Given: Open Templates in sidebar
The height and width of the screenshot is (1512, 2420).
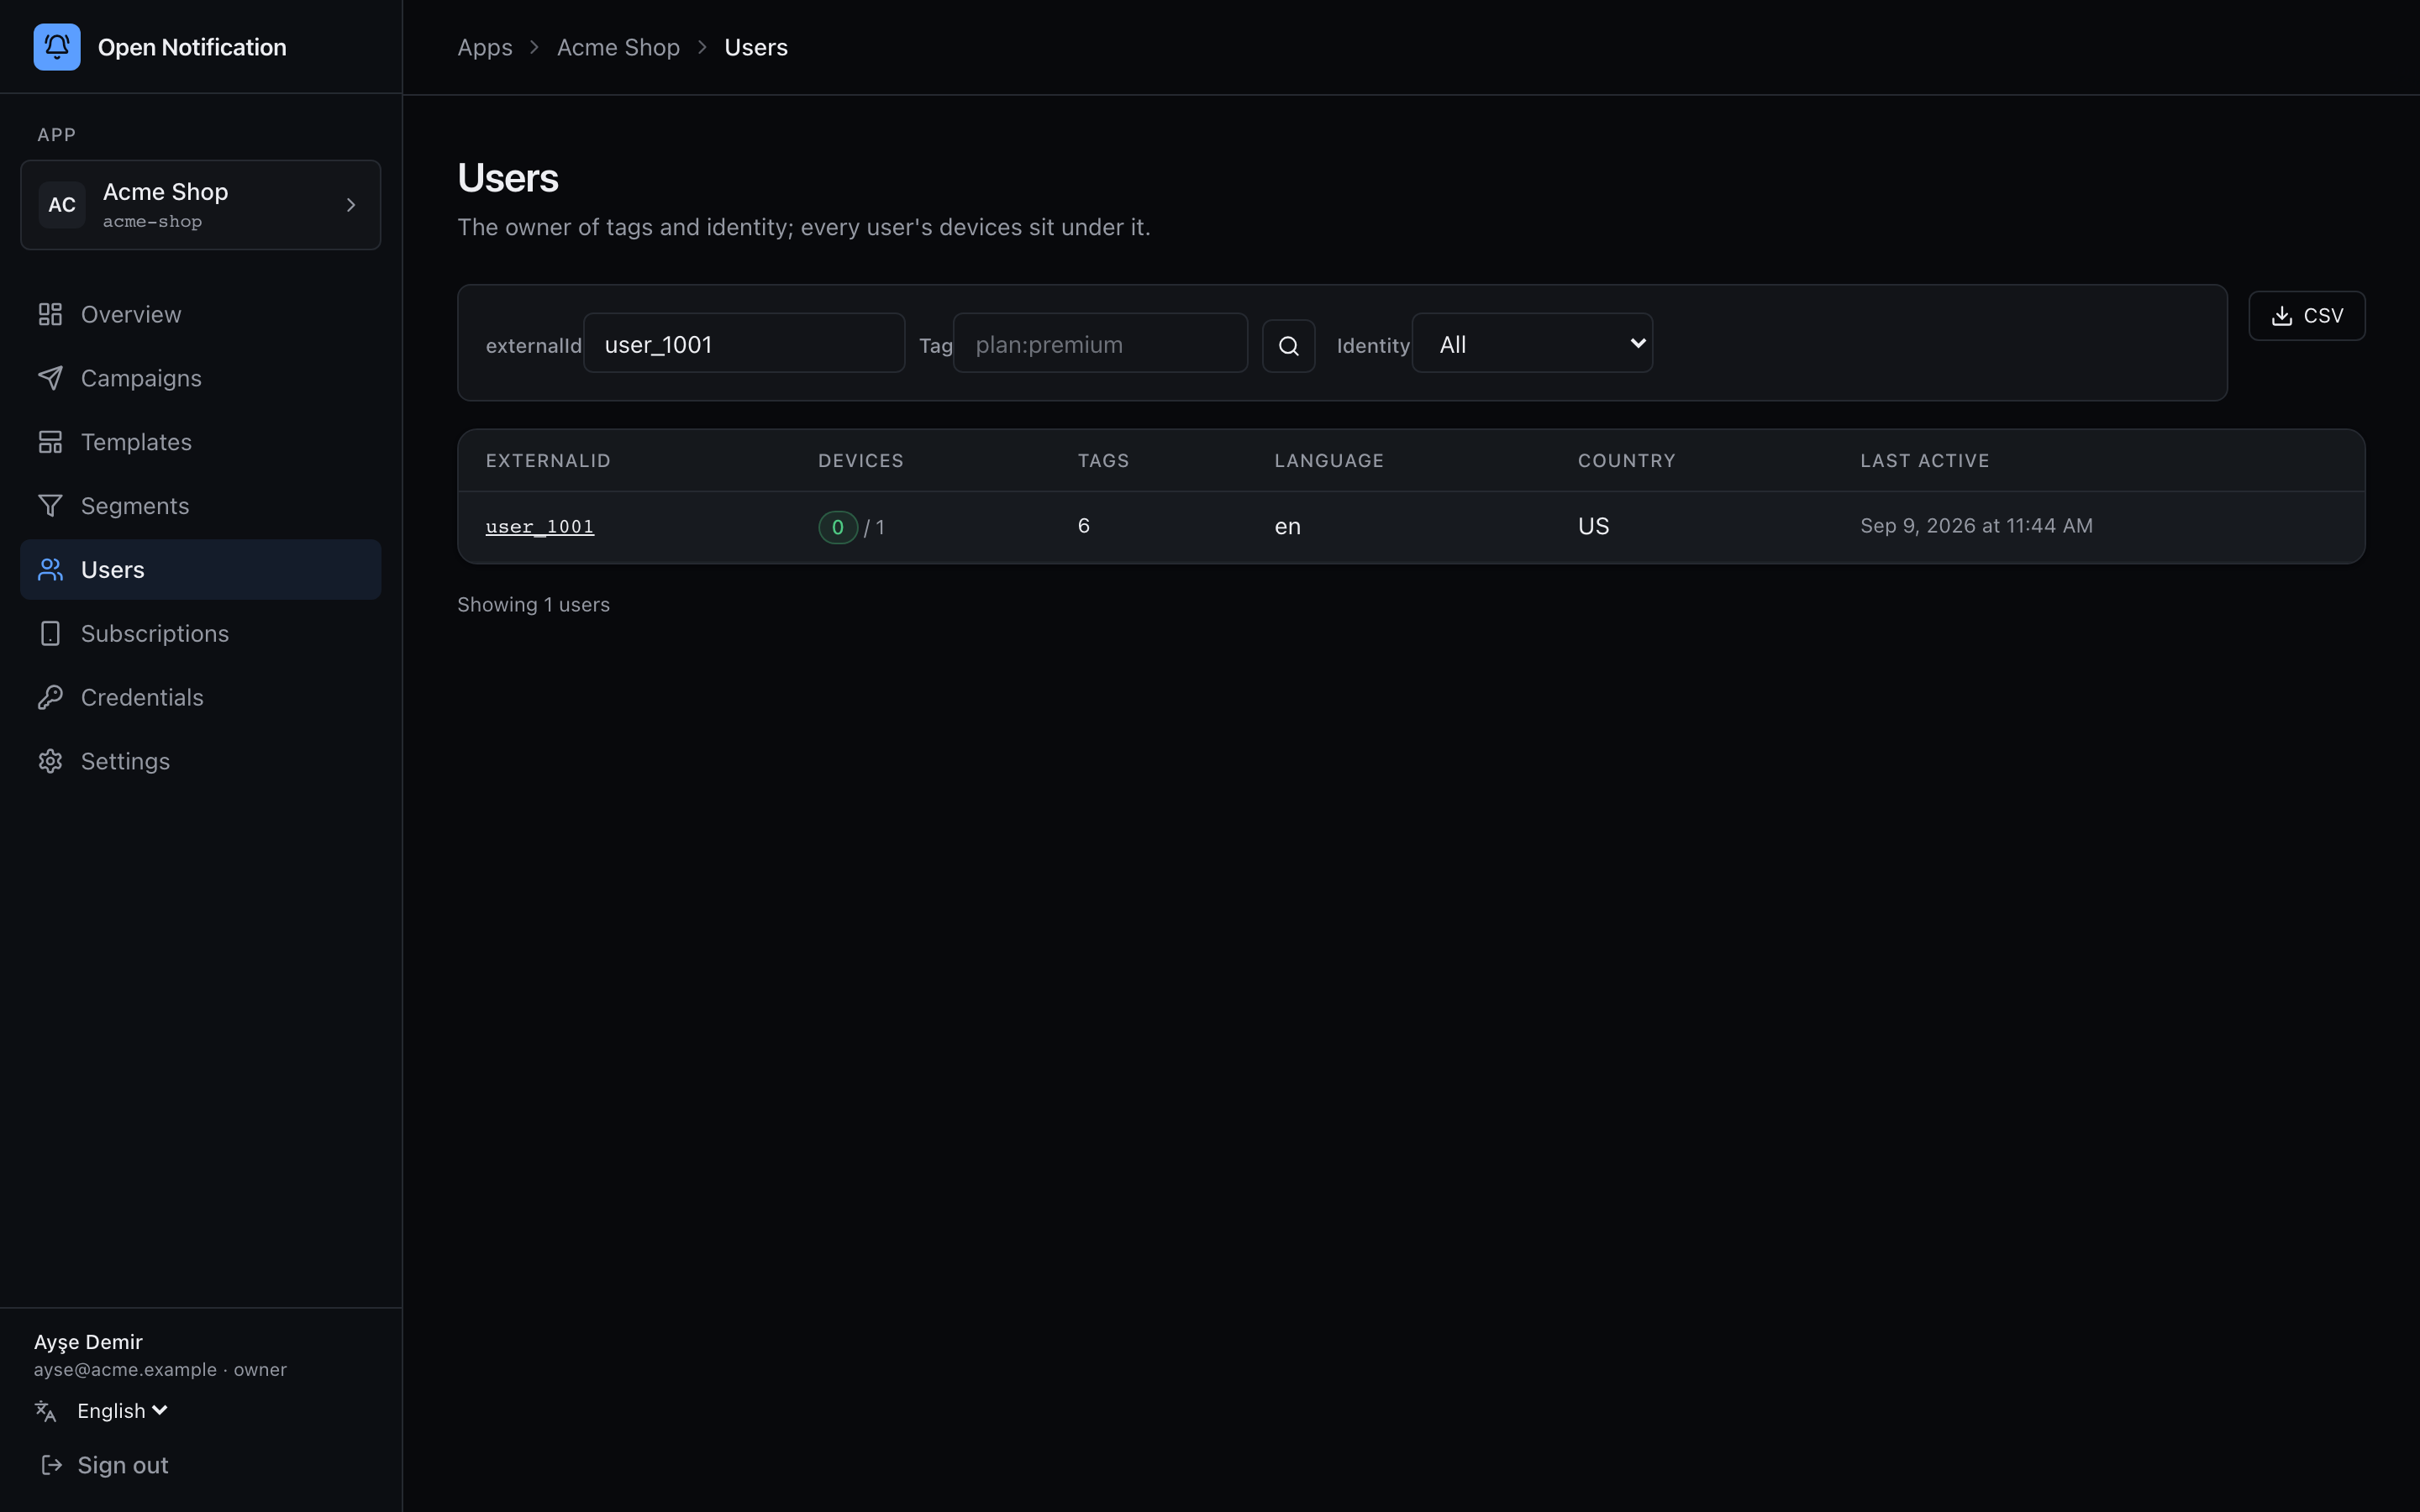Looking at the screenshot, I should (x=200, y=442).
